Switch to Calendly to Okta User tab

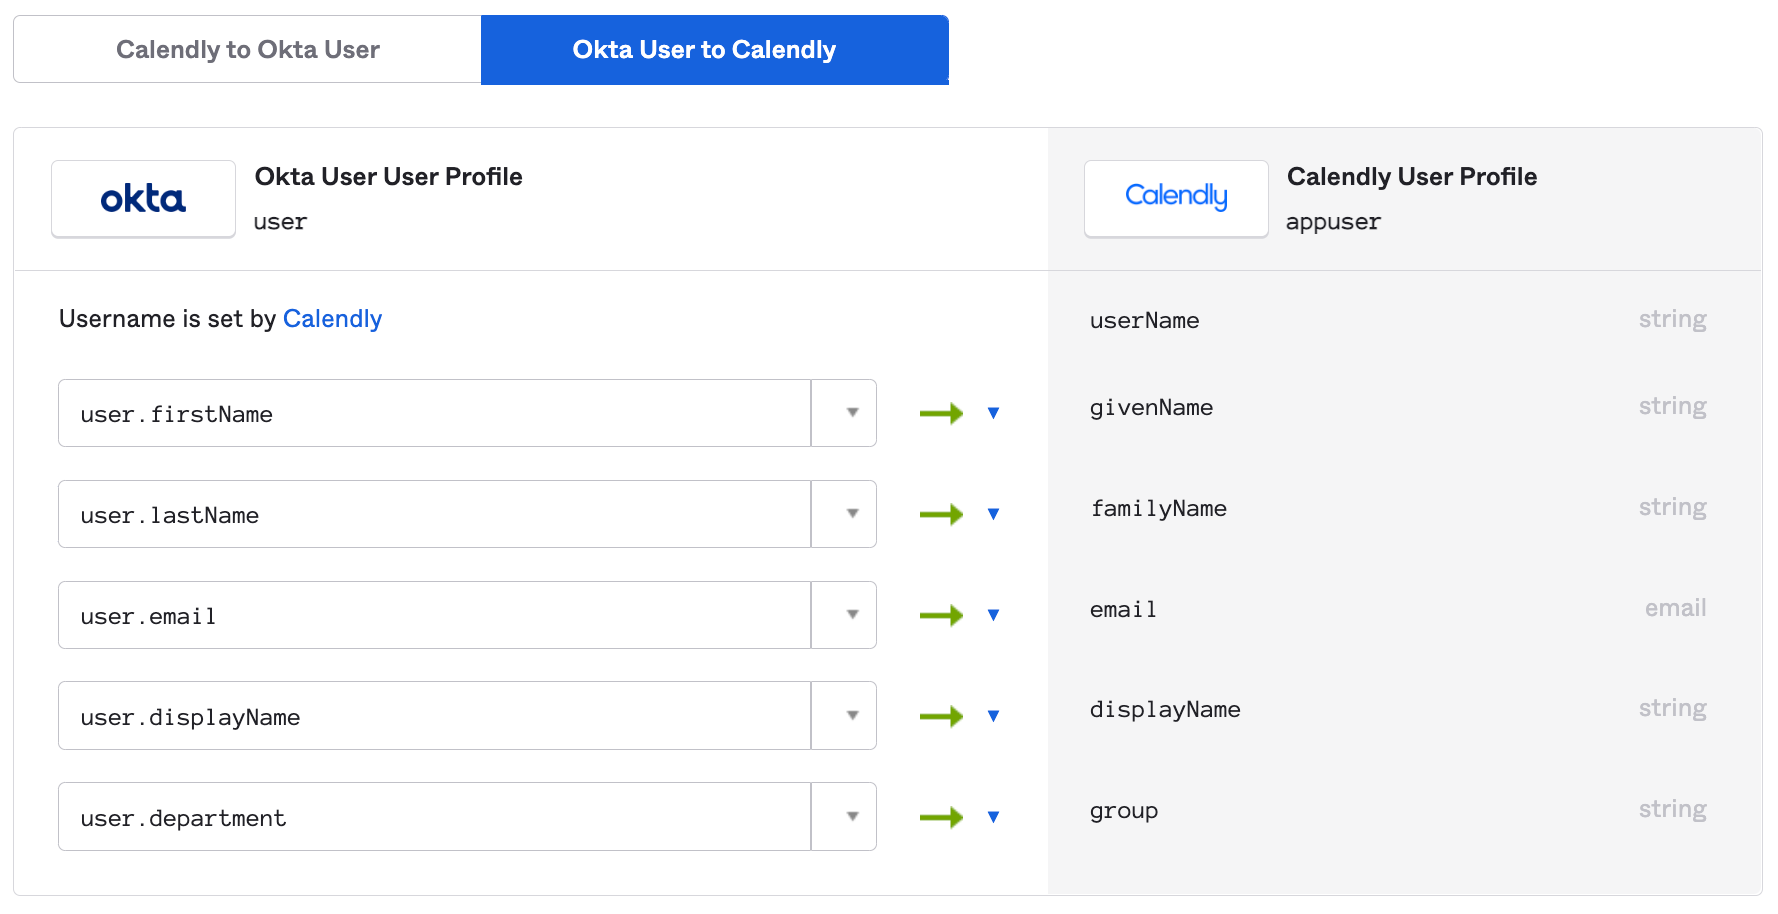247,50
